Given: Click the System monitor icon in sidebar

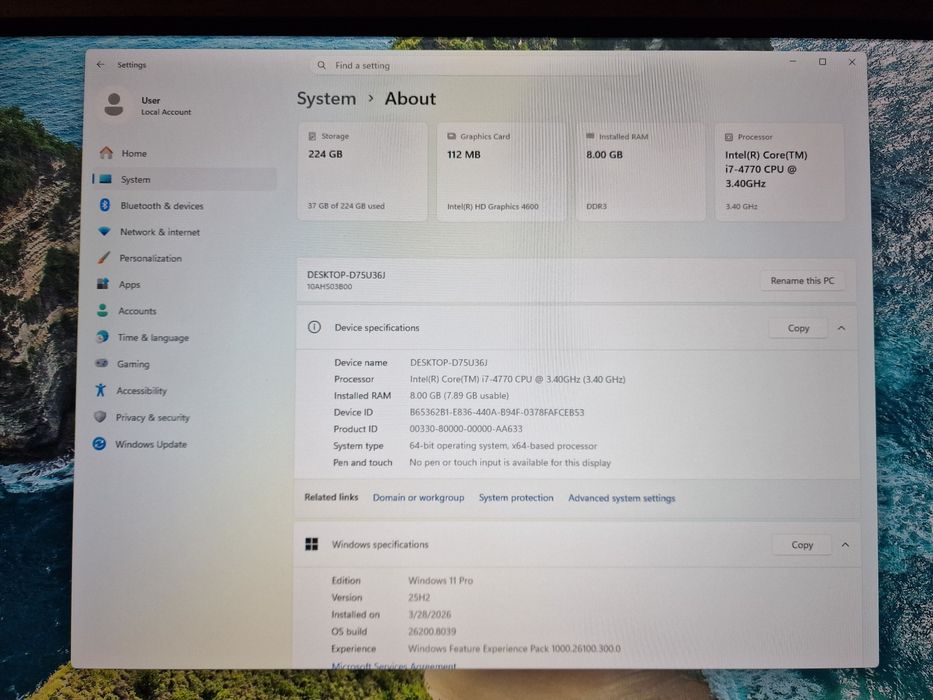Looking at the screenshot, I should click(105, 179).
